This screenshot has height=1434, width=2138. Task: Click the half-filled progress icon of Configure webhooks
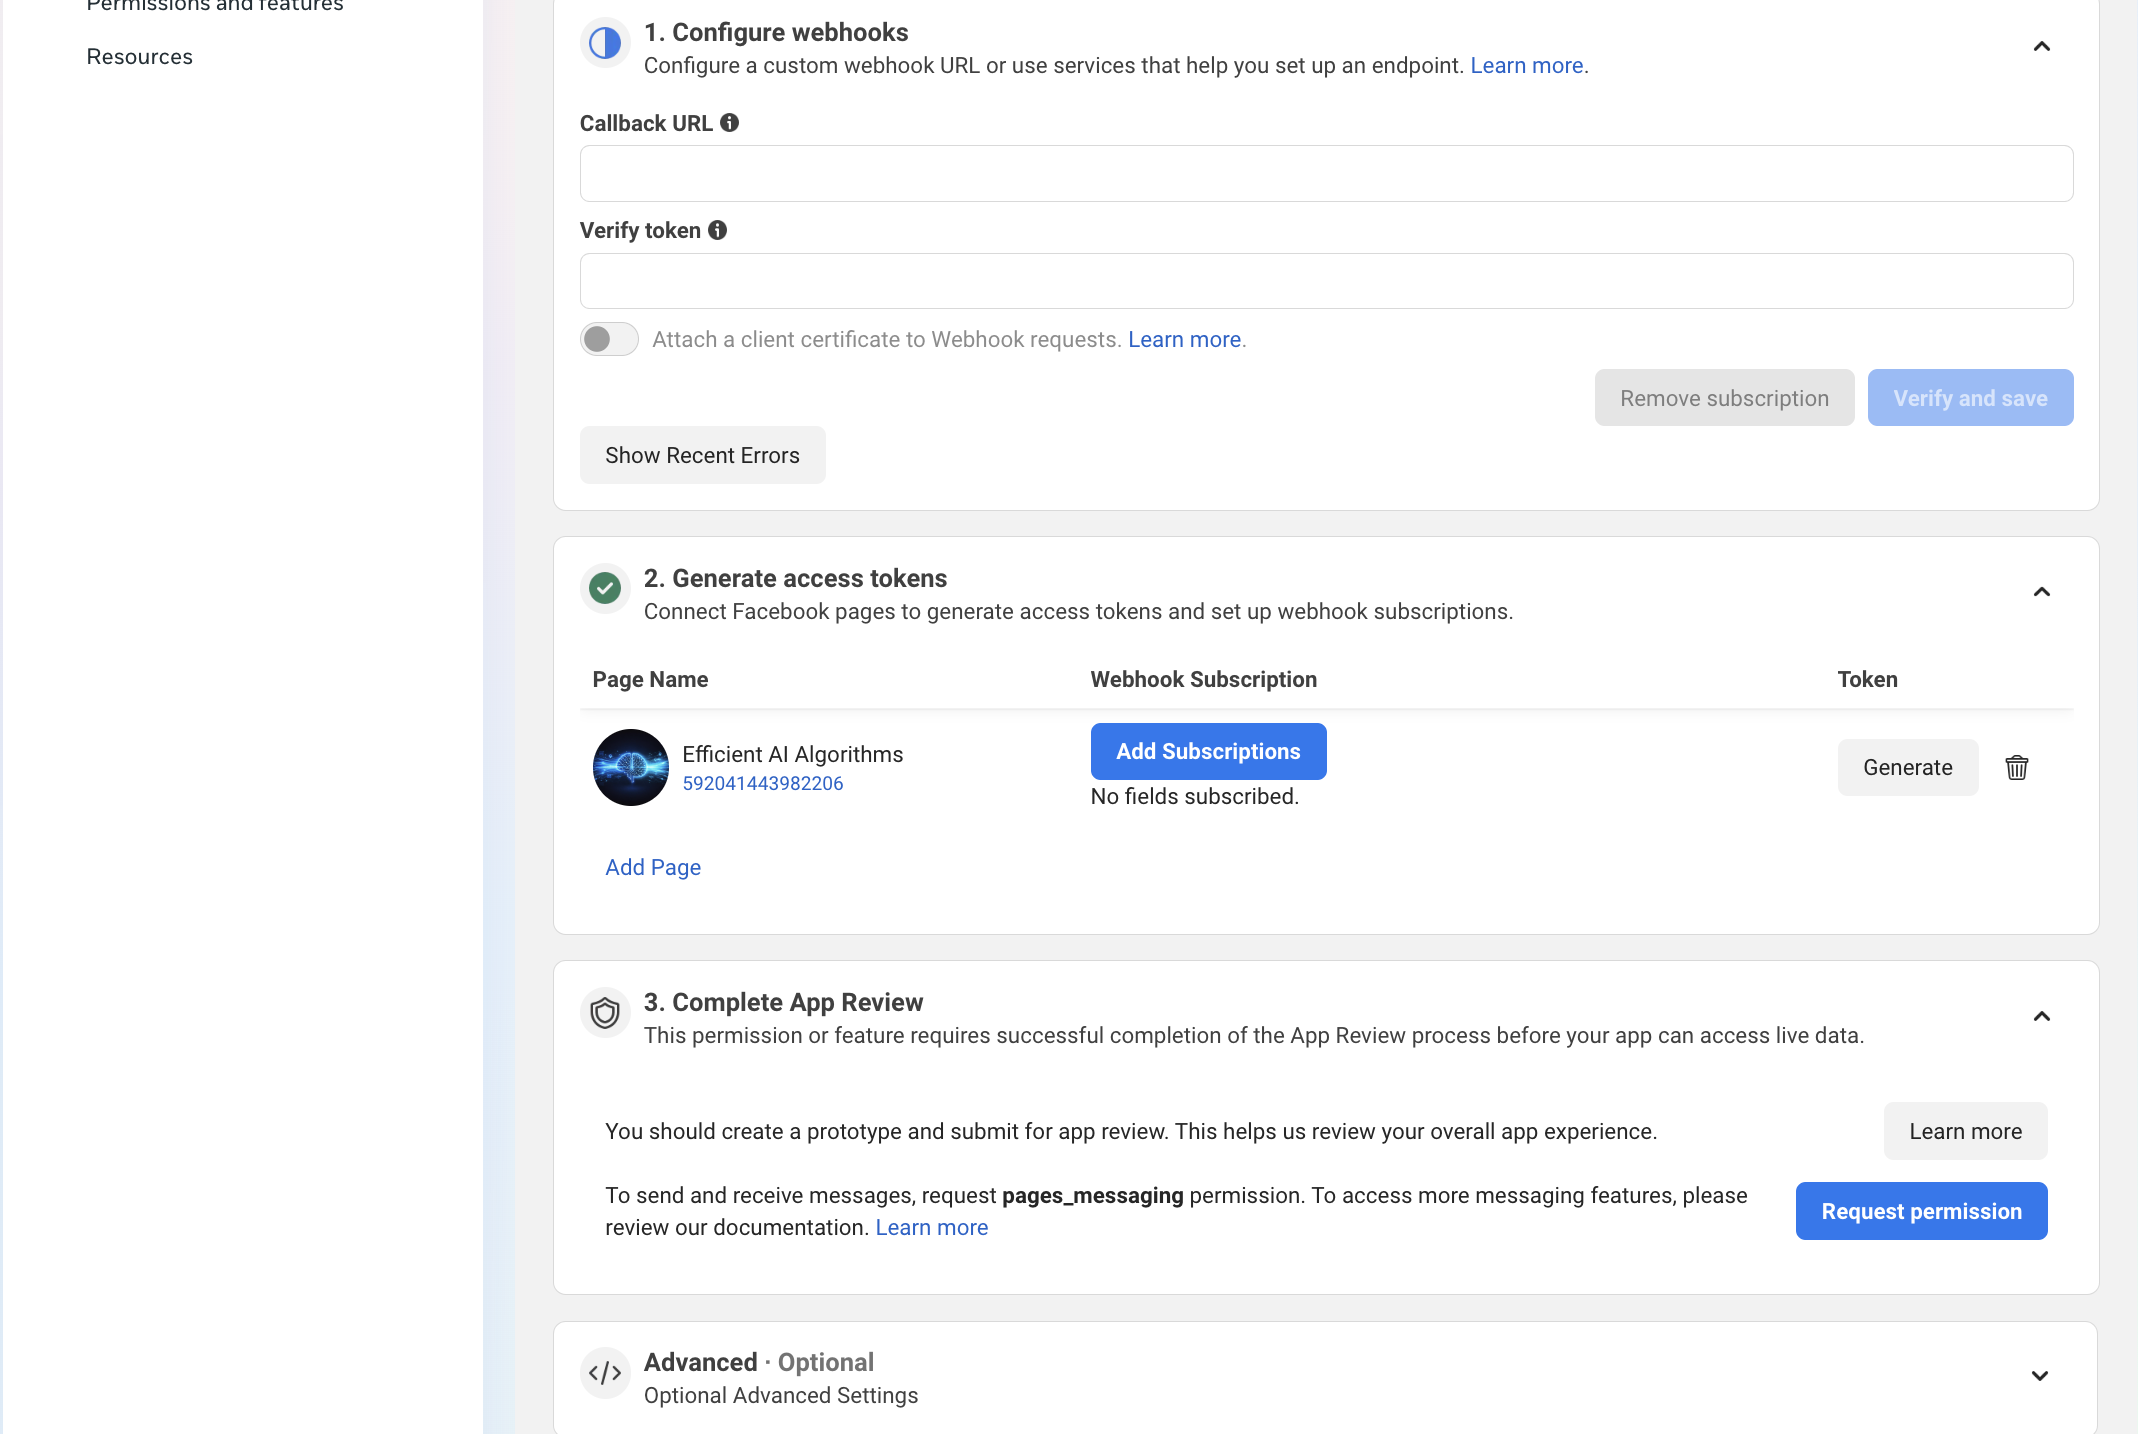click(605, 43)
